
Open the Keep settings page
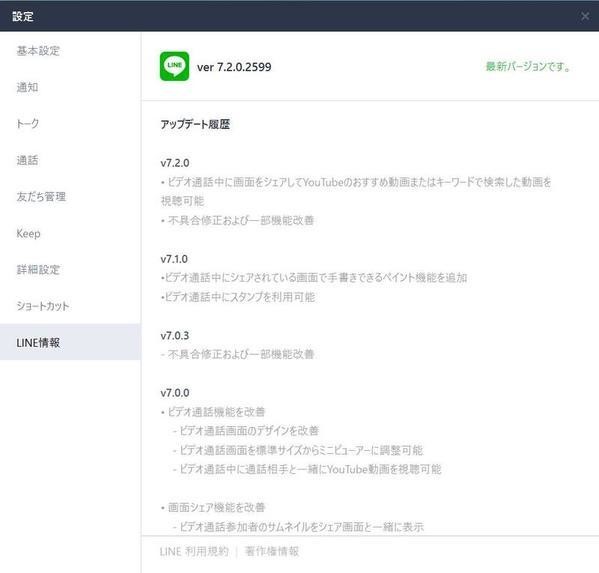click(28, 233)
